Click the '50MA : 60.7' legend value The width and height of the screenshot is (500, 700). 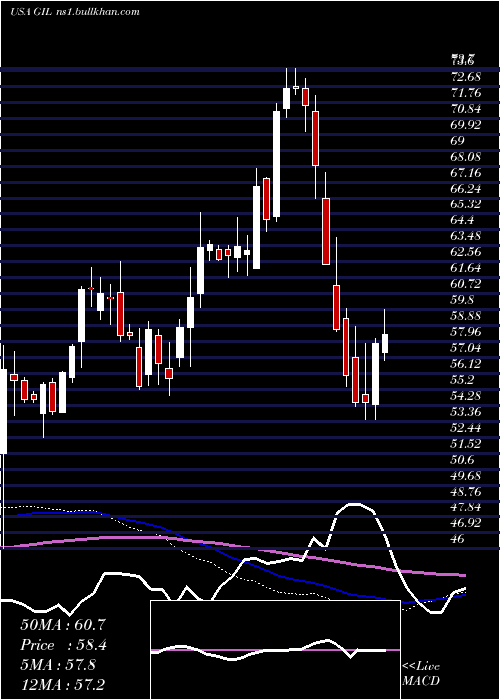click(63, 625)
